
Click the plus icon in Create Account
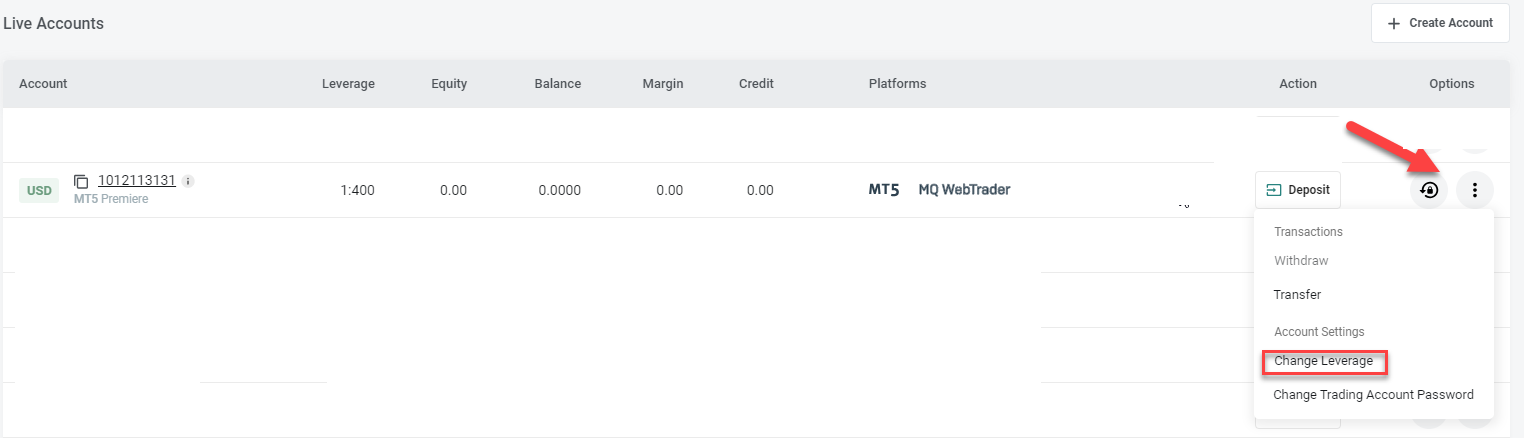coord(1394,23)
